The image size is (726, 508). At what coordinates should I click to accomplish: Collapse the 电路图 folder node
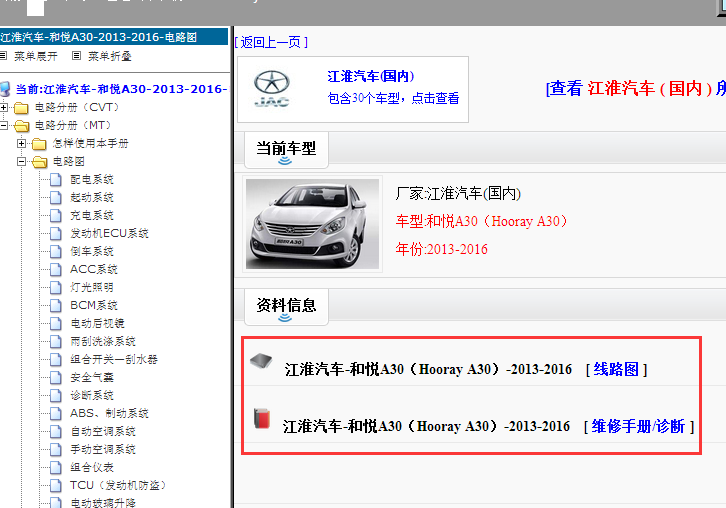coord(21,162)
